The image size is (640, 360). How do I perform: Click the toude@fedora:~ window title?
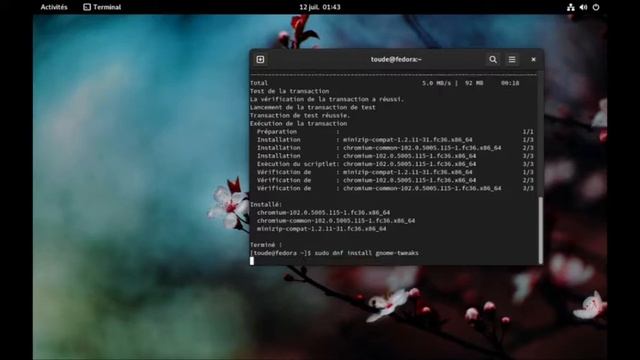pos(396,60)
